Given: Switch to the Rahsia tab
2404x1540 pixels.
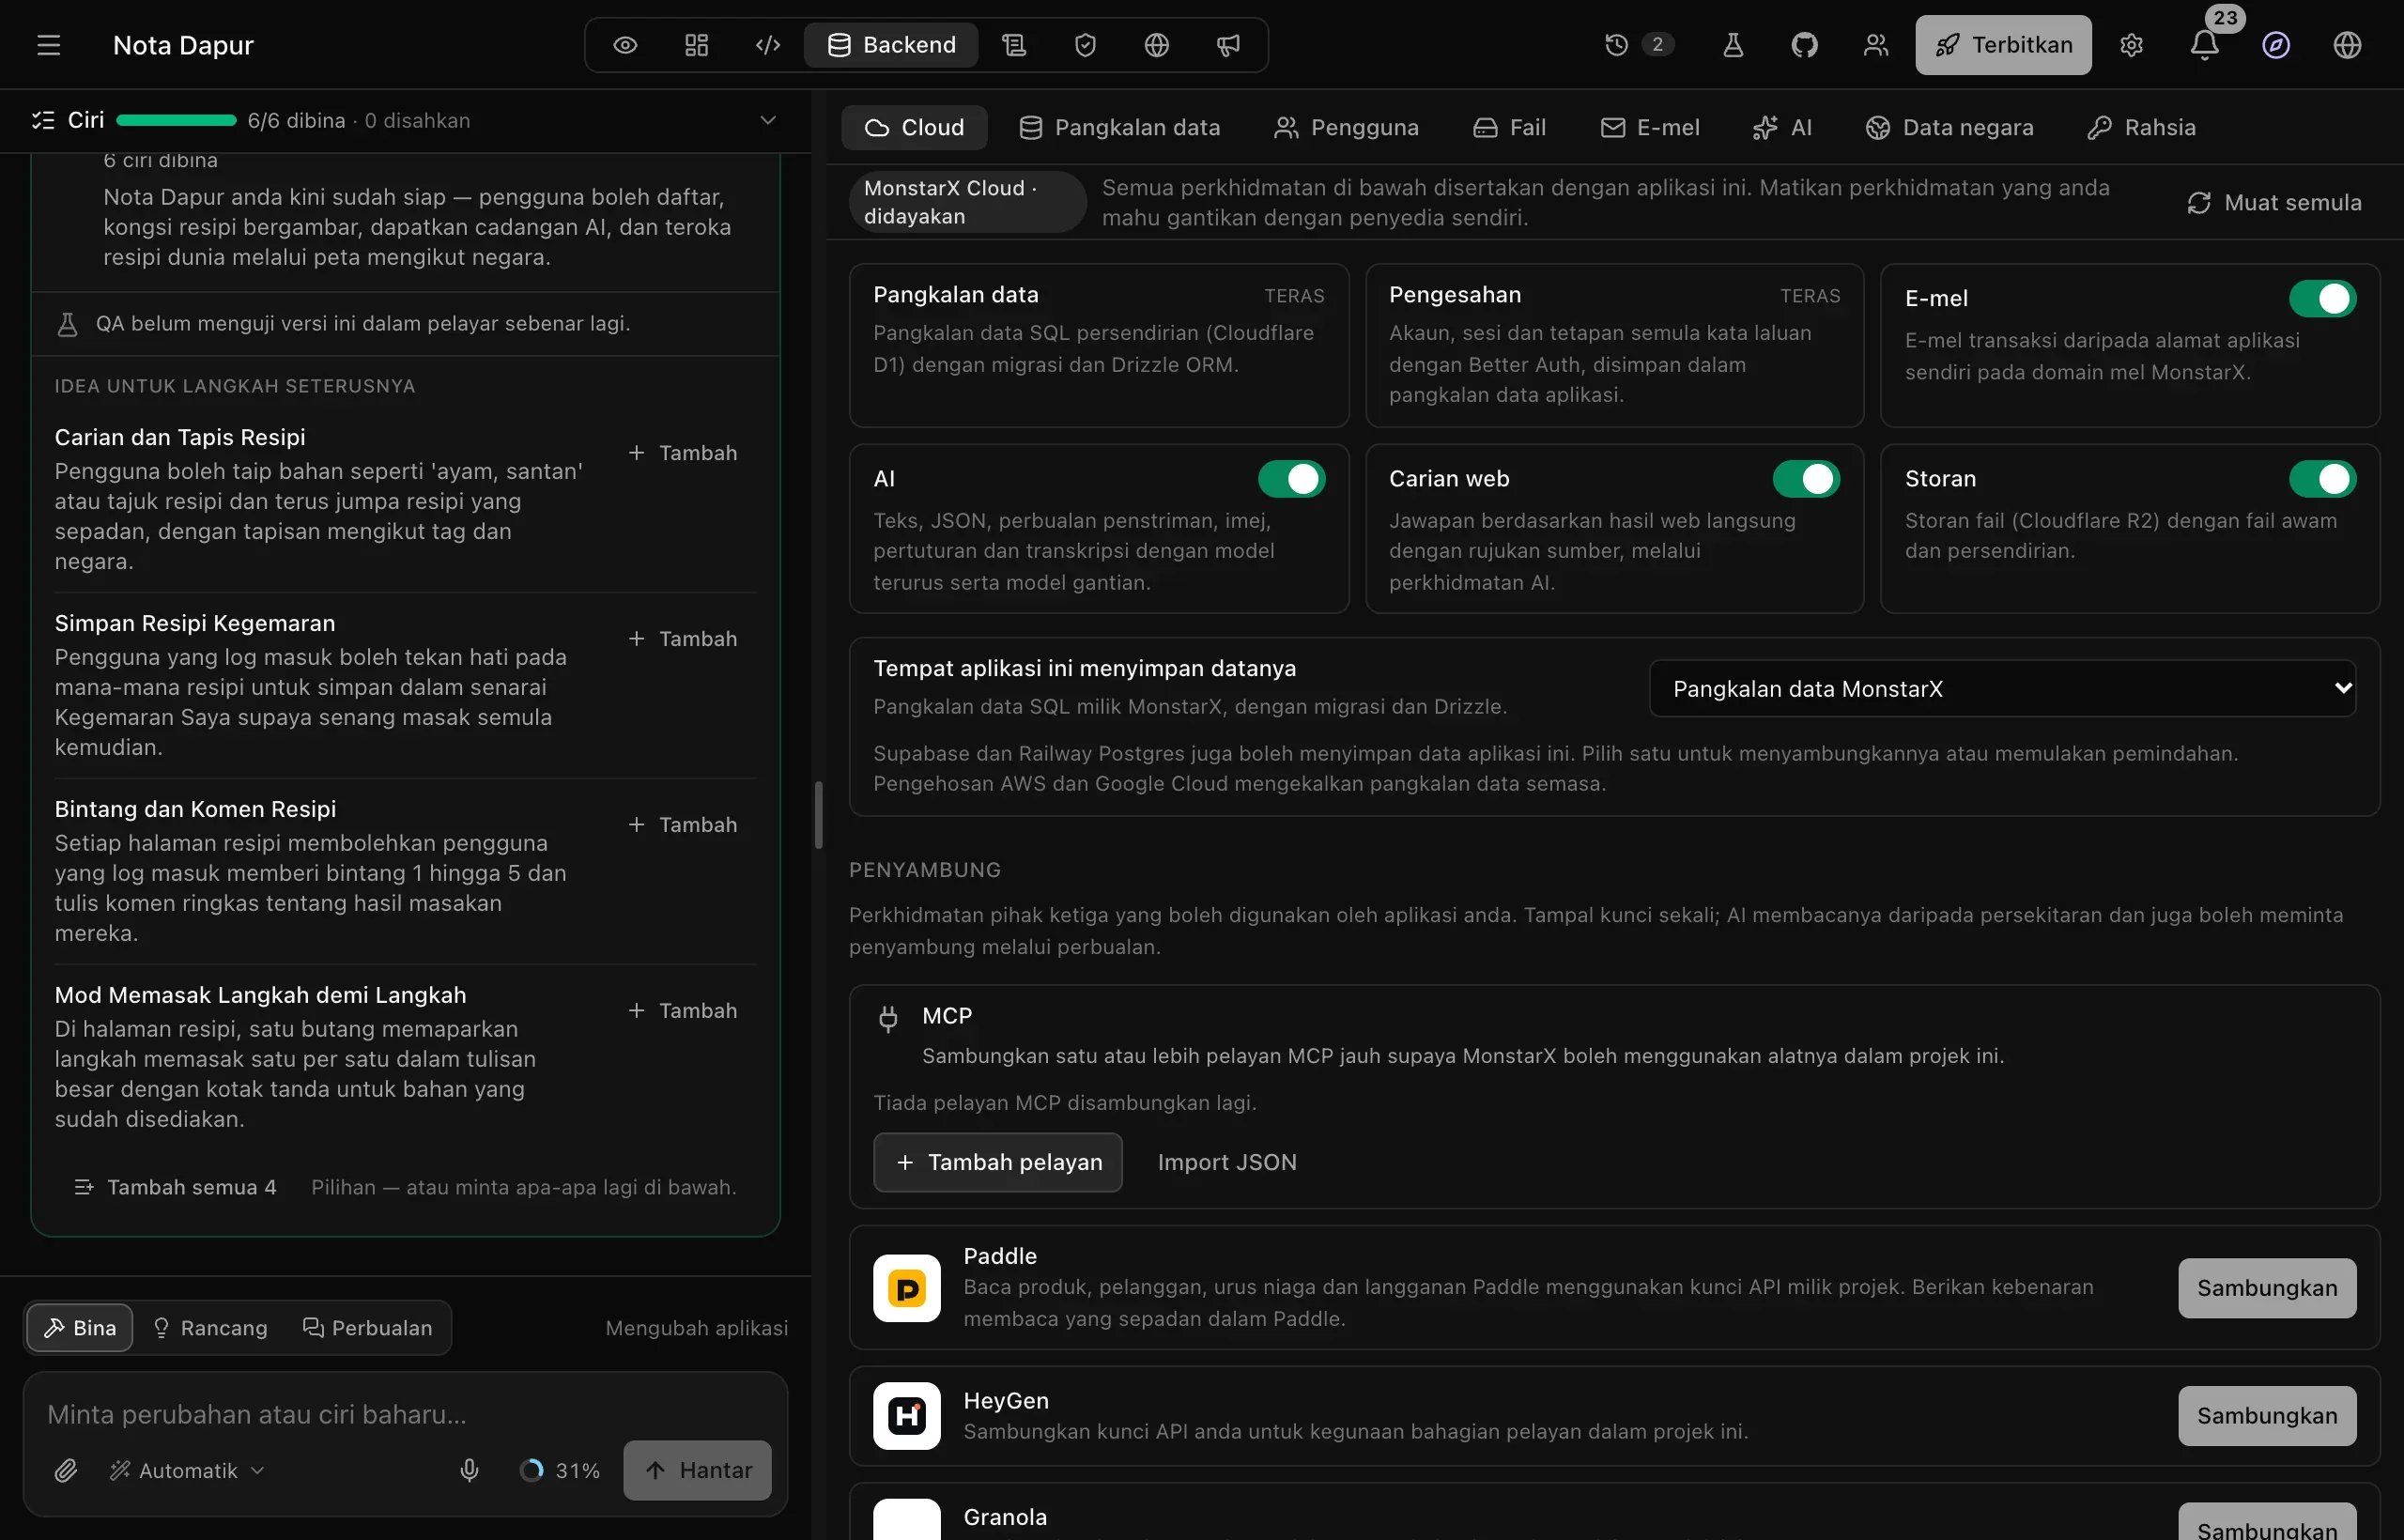Looking at the screenshot, I should pyautogui.click(x=2141, y=127).
